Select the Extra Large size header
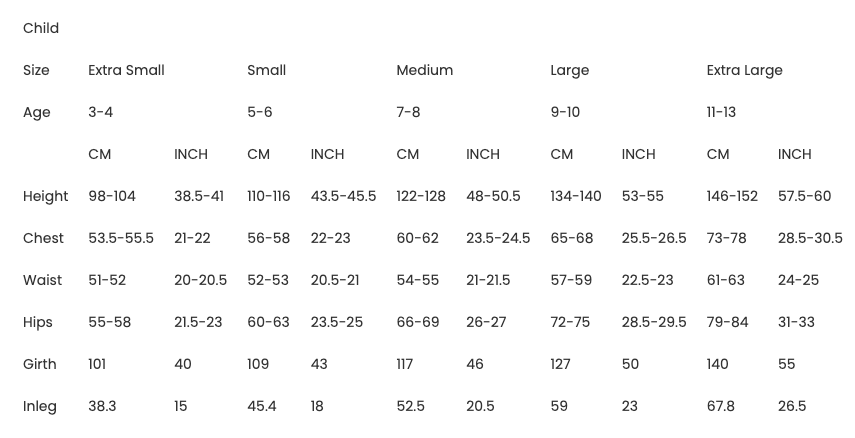The height and width of the screenshot is (438, 855). [x=744, y=70]
